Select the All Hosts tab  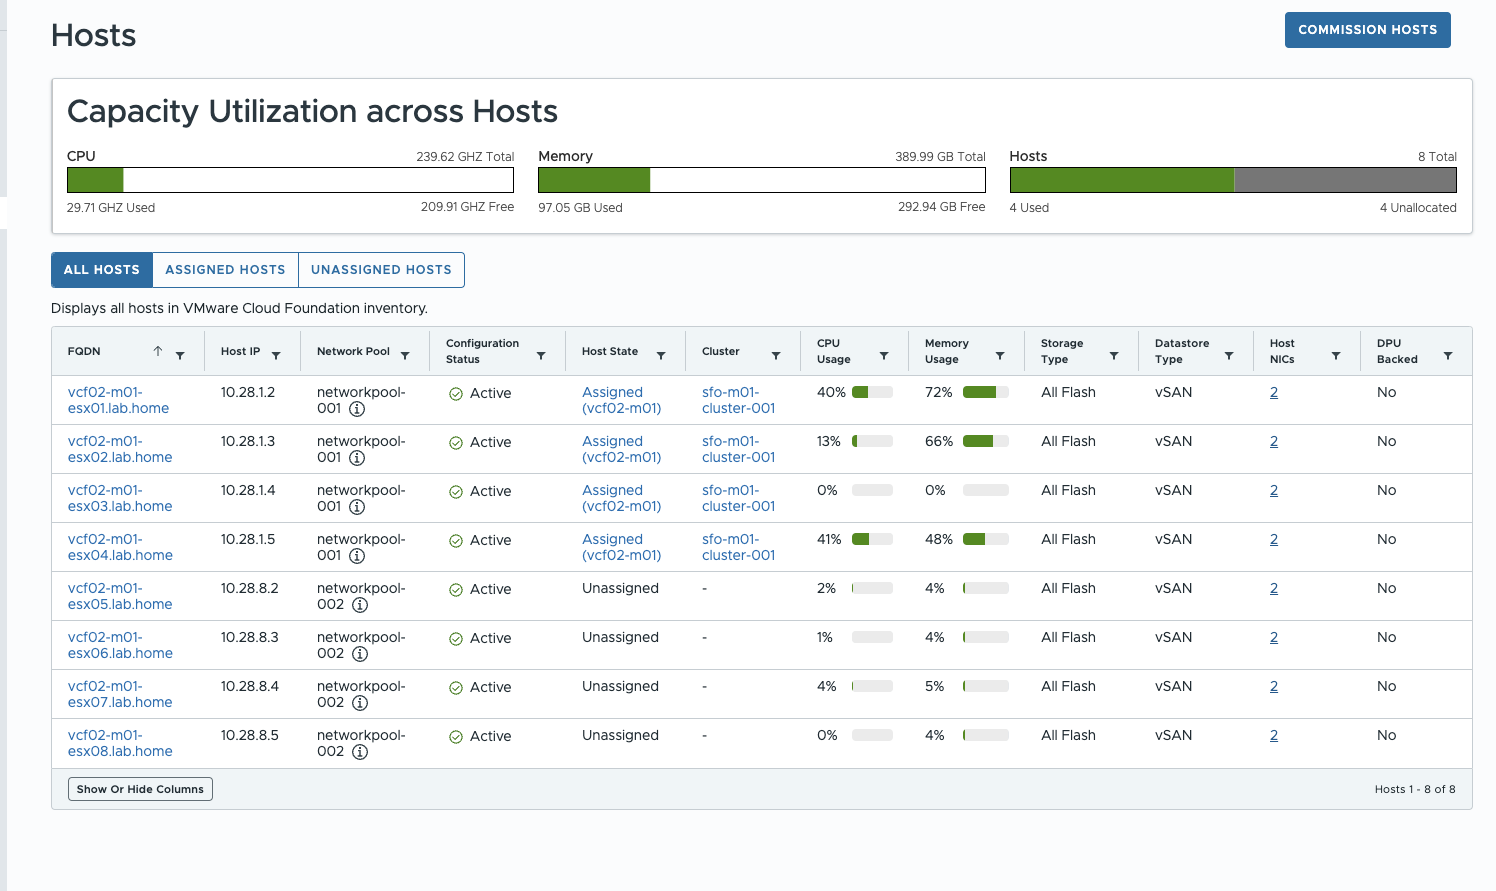click(x=101, y=269)
